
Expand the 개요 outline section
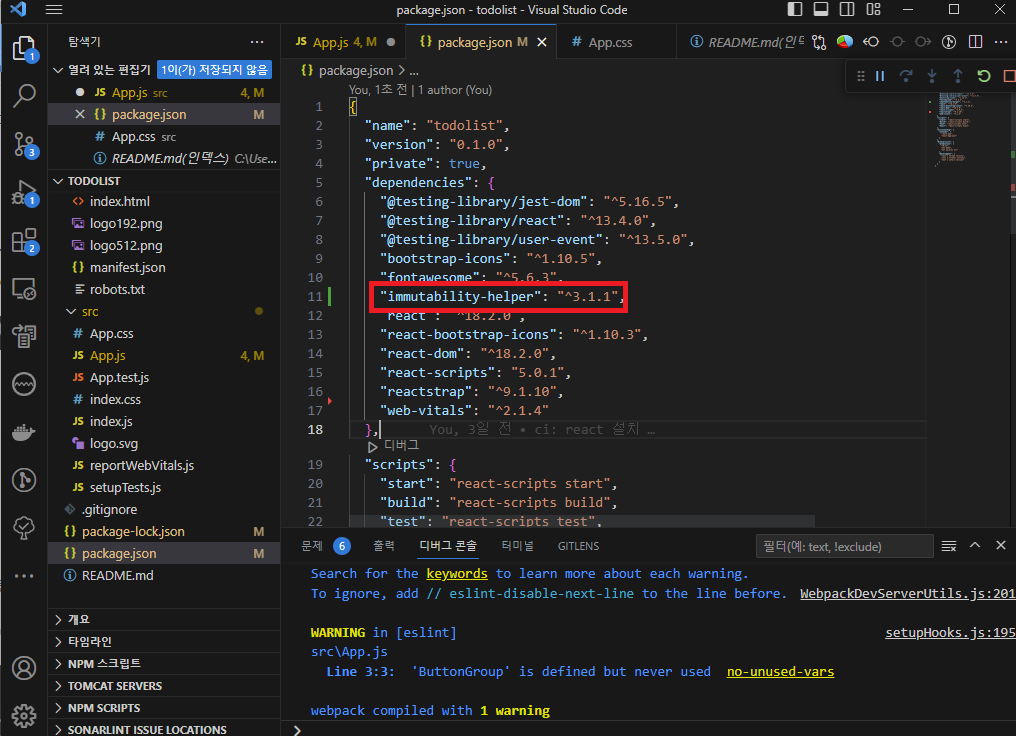[x=165, y=619]
